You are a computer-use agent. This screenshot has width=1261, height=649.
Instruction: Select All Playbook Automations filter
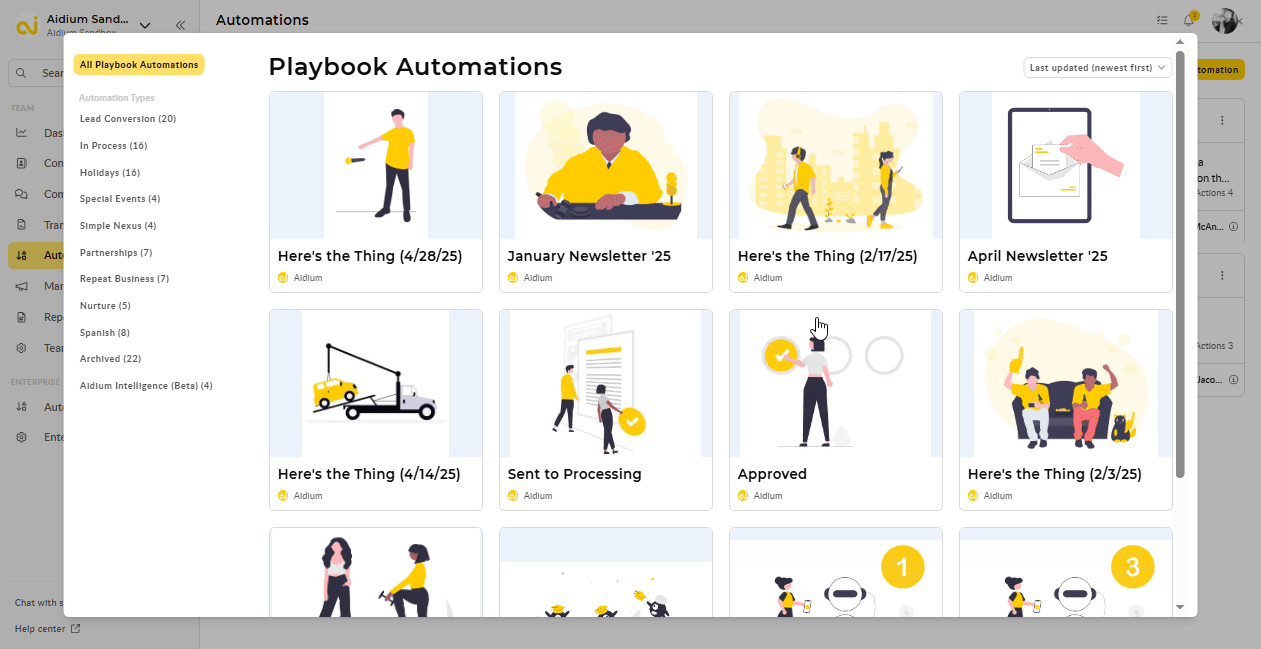[x=139, y=65]
